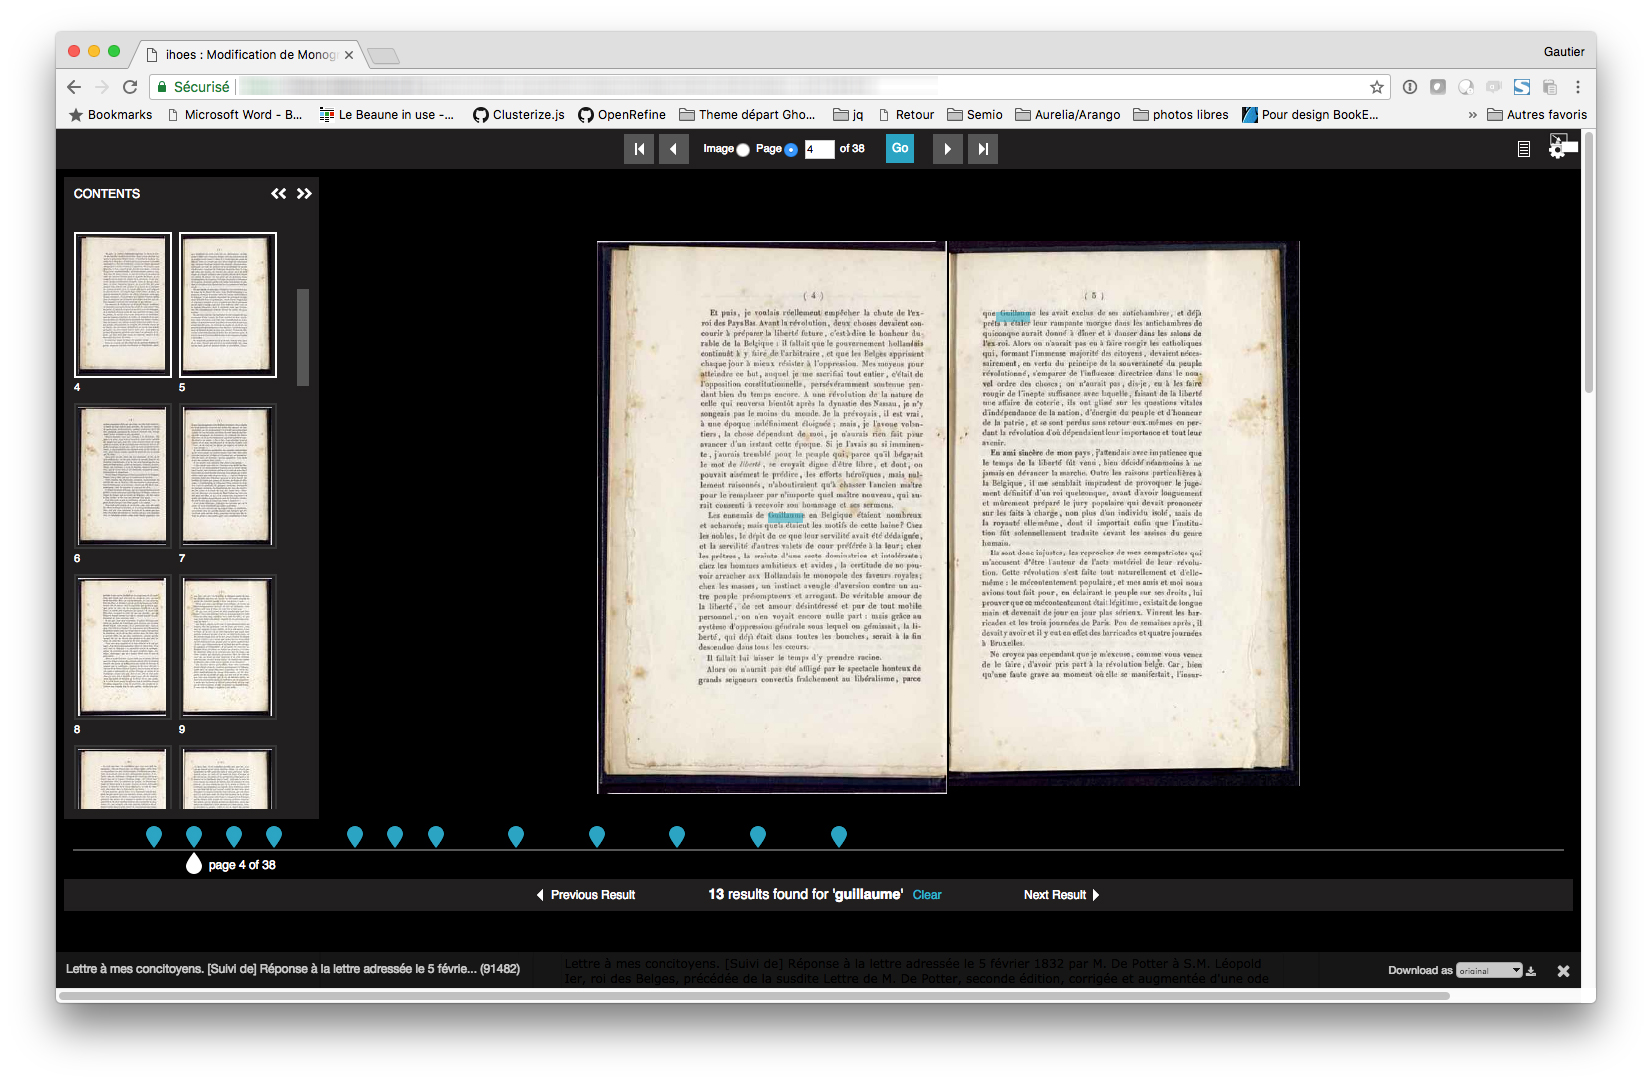Select the Image navigation radio button

pos(742,149)
